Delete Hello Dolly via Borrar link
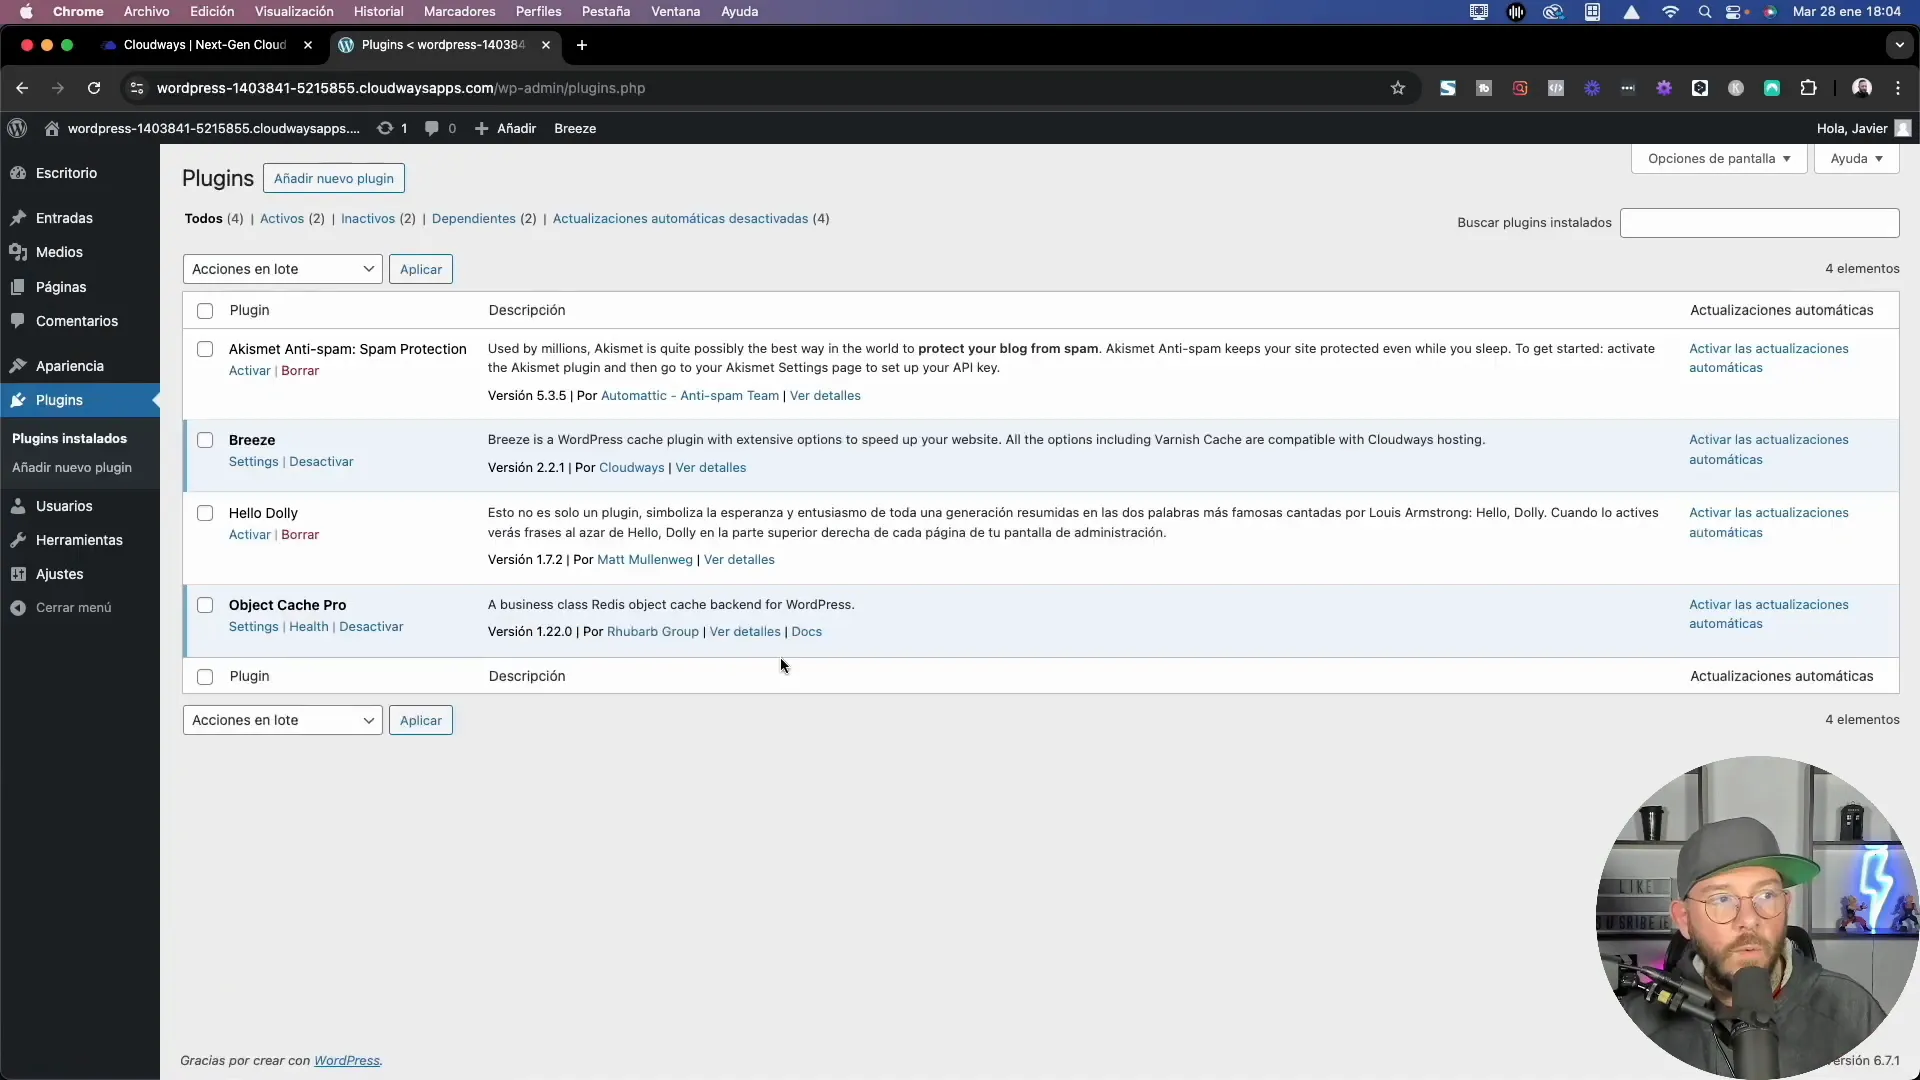1920x1080 pixels. [x=300, y=535]
